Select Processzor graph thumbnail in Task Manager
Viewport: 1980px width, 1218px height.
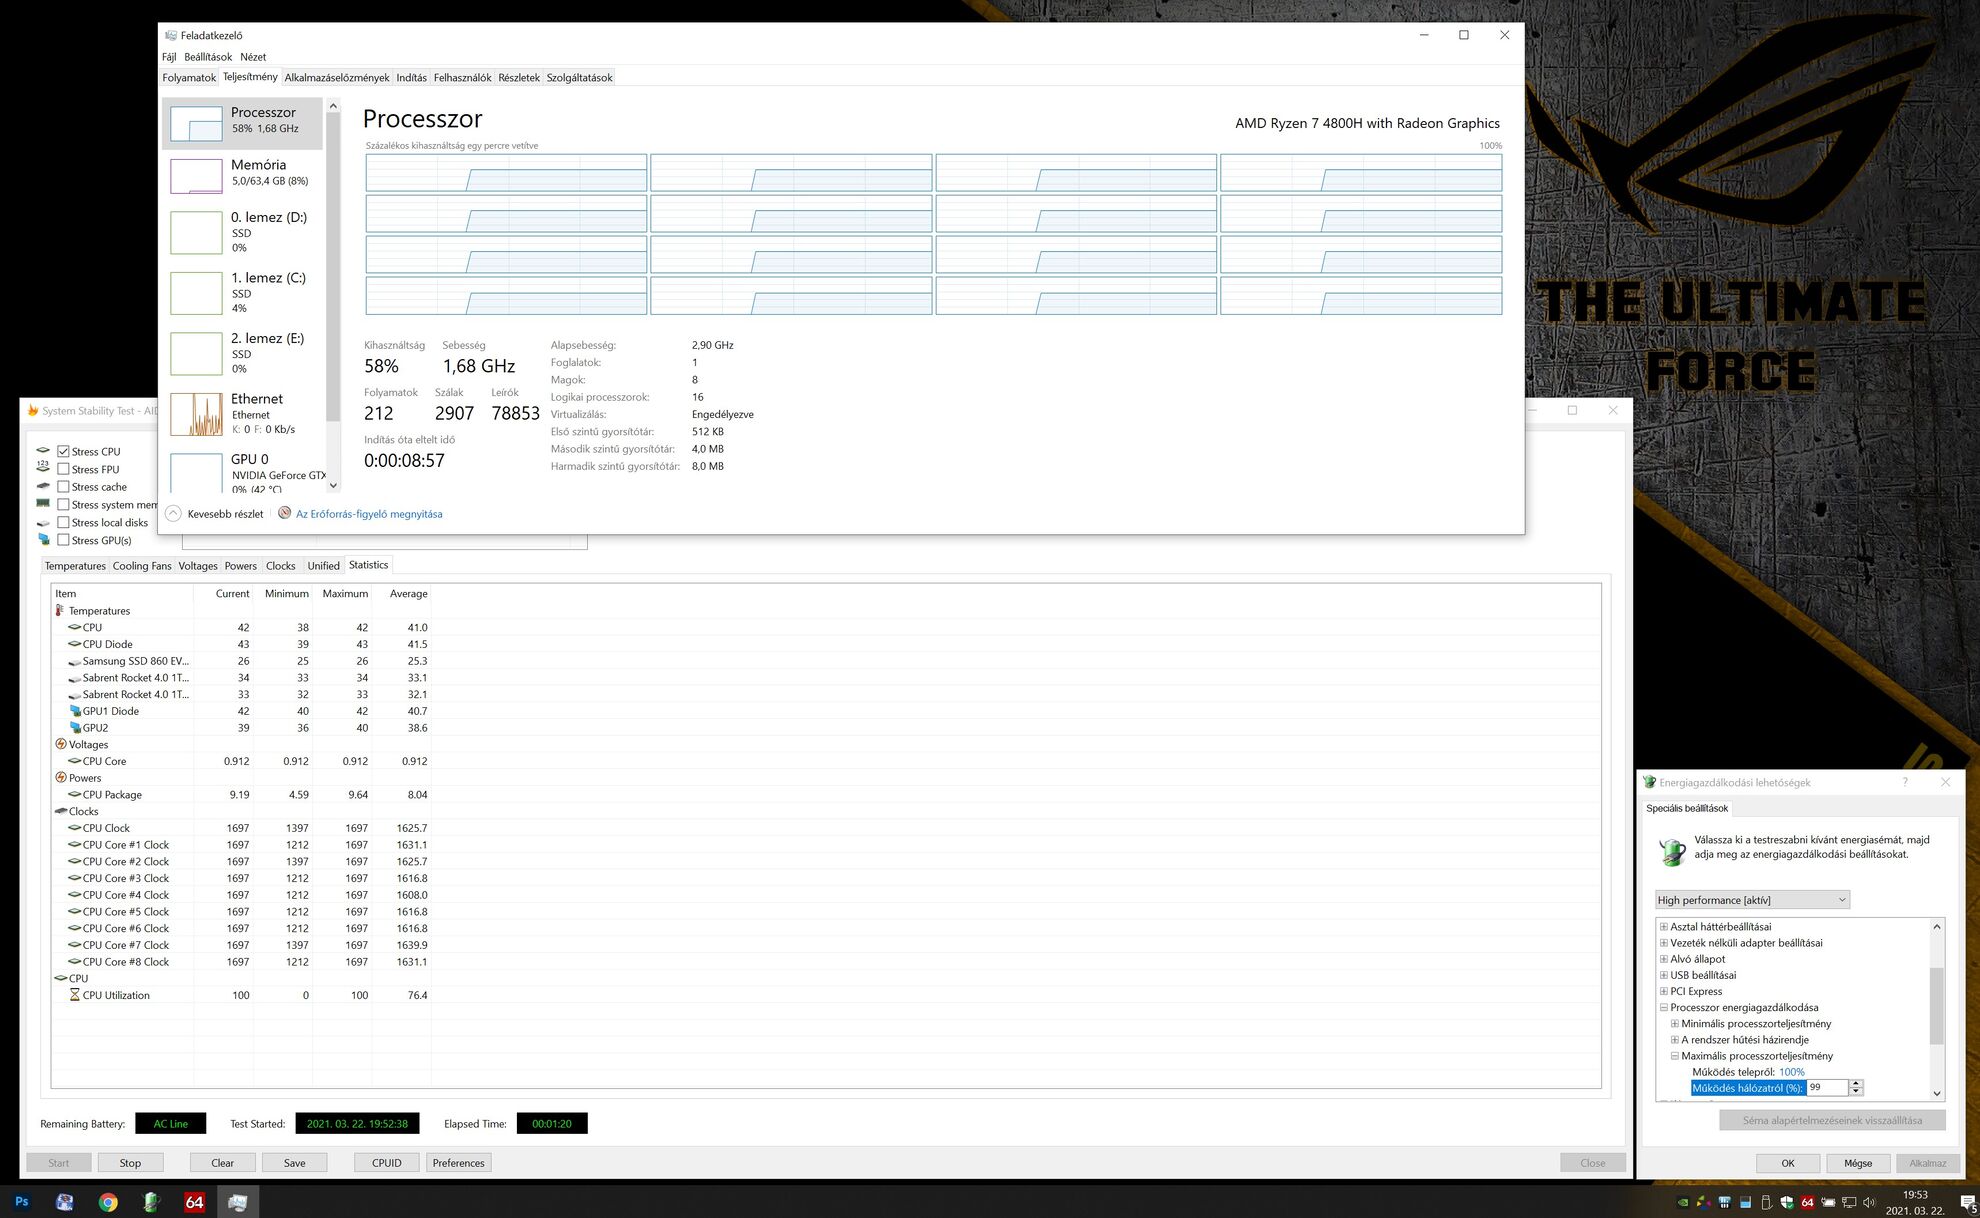pos(196,123)
